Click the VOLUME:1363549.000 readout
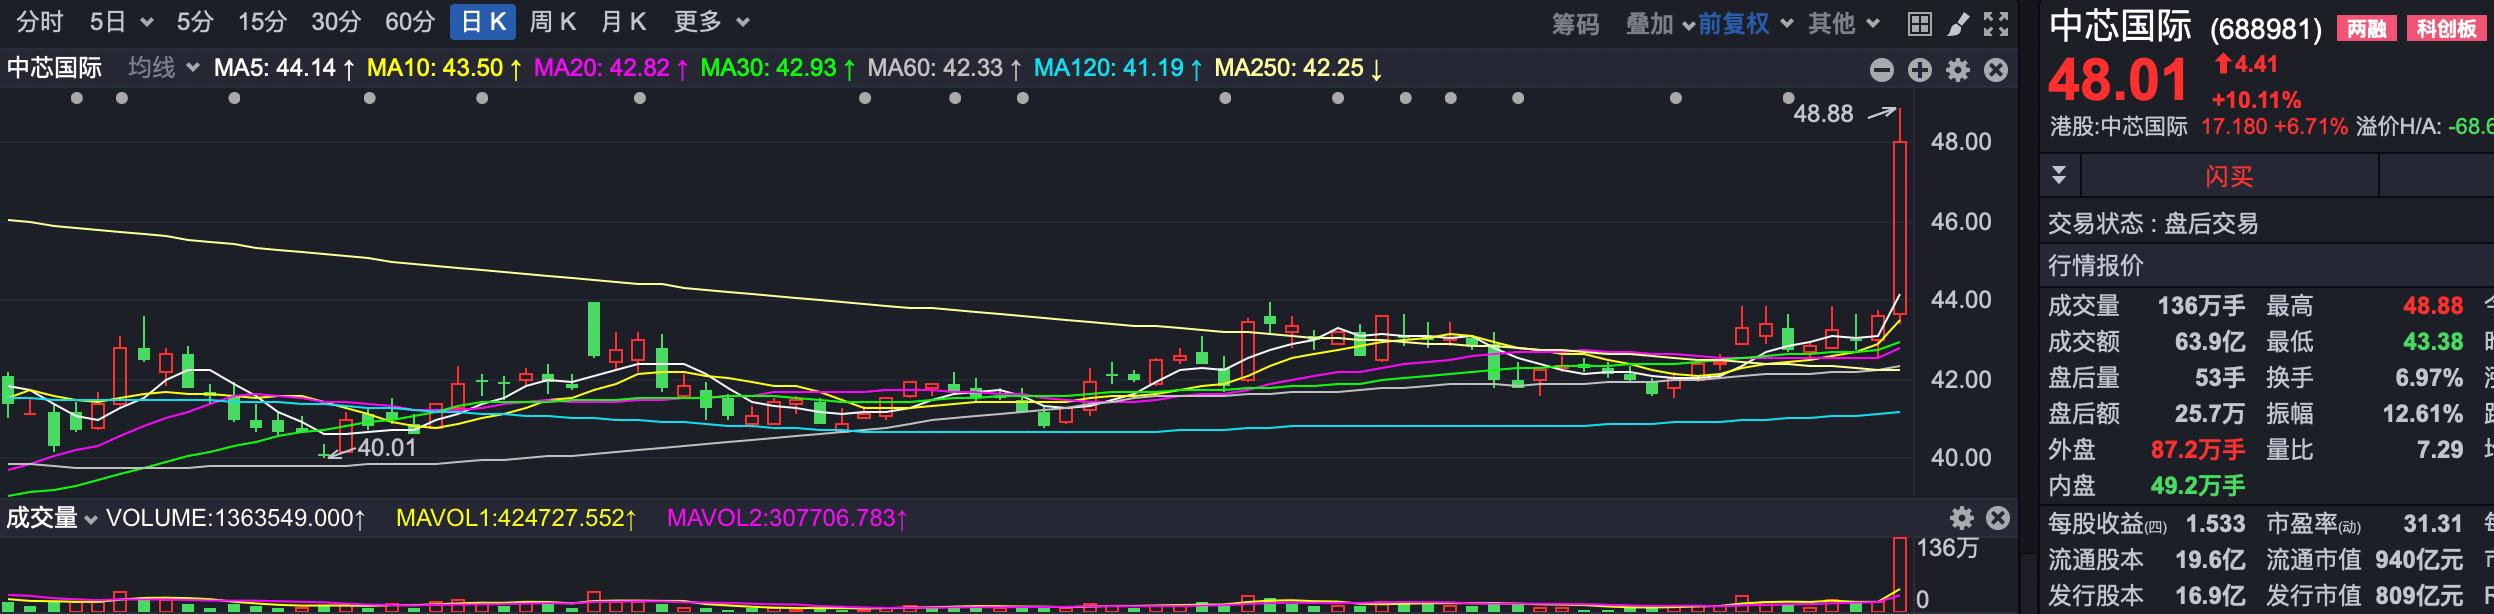This screenshot has height=614, width=2494. [236, 518]
